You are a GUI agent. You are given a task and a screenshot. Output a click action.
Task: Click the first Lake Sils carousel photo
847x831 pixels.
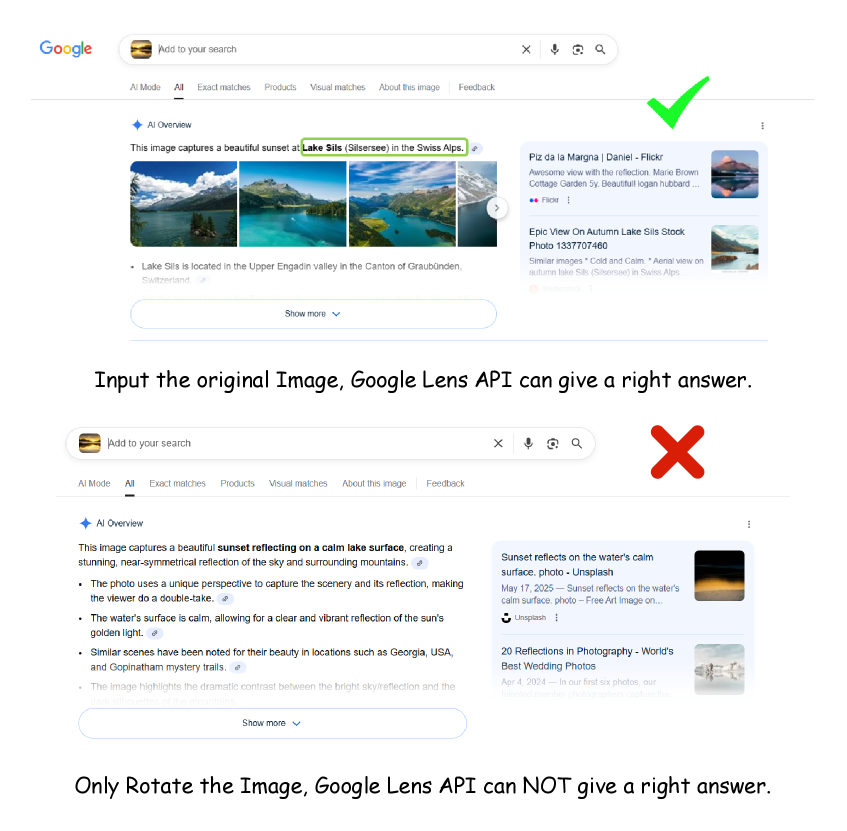(x=184, y=204)
